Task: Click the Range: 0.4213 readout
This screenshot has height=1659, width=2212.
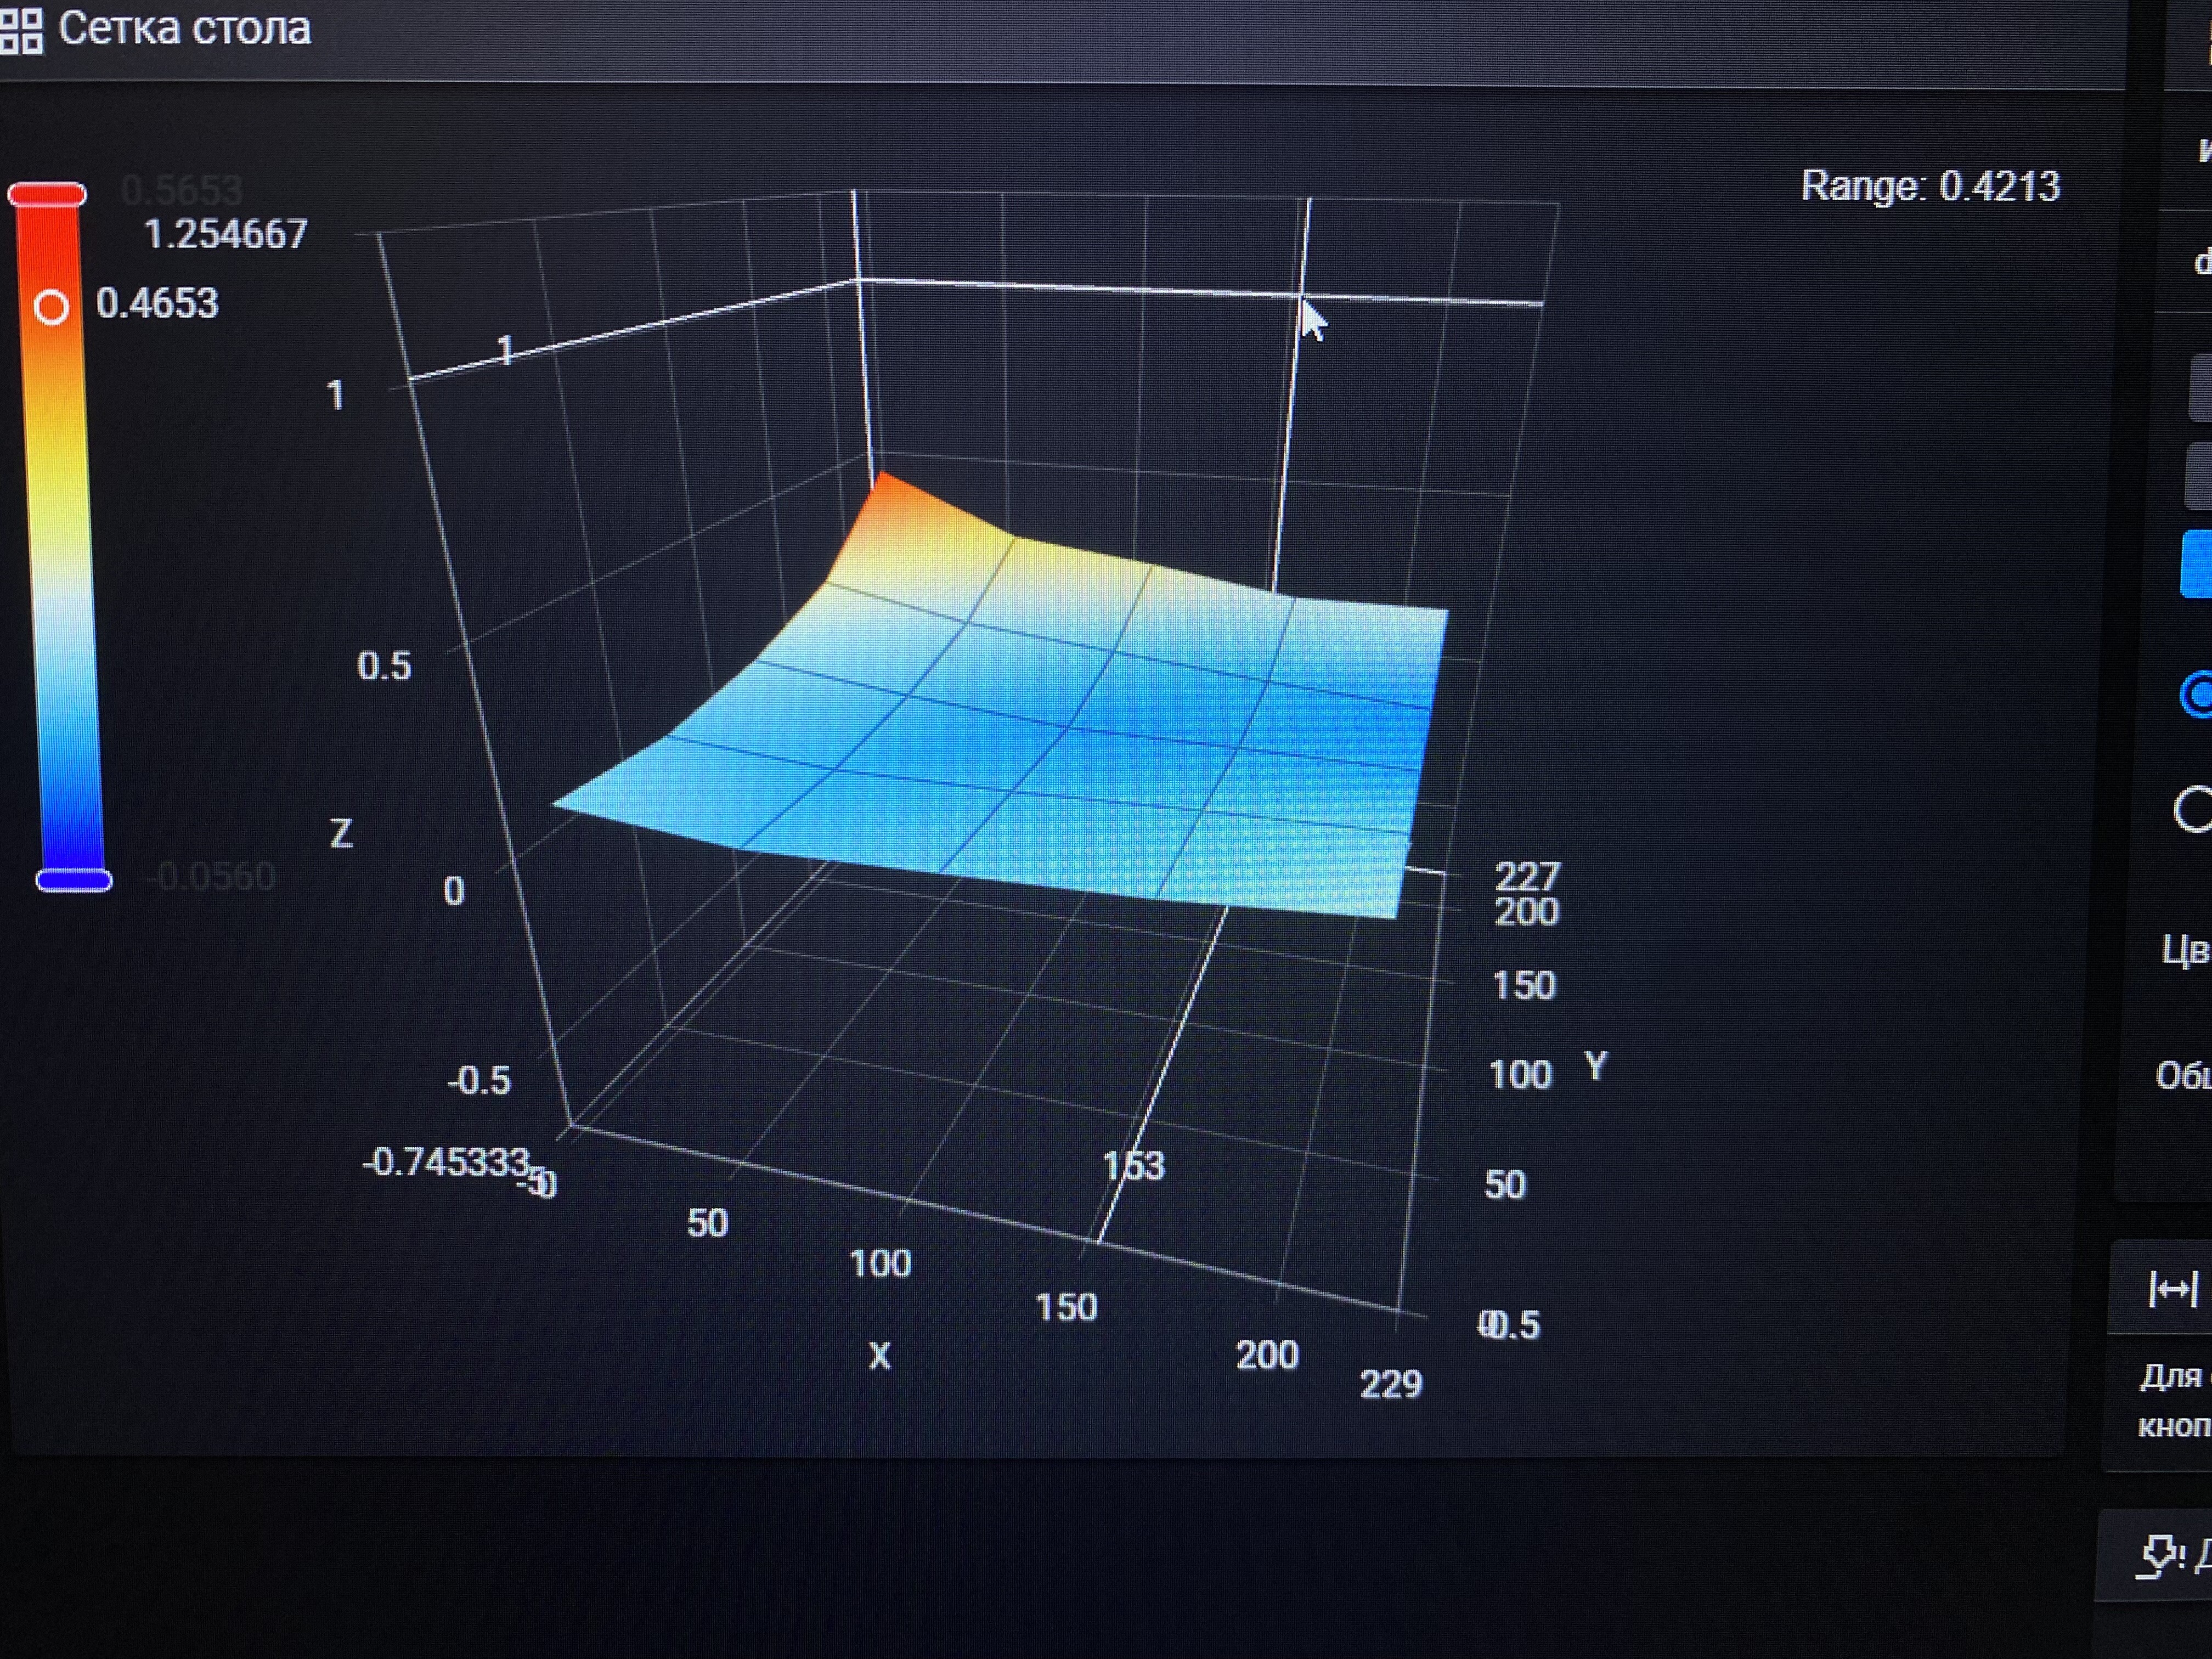Action: [1930, 187]
